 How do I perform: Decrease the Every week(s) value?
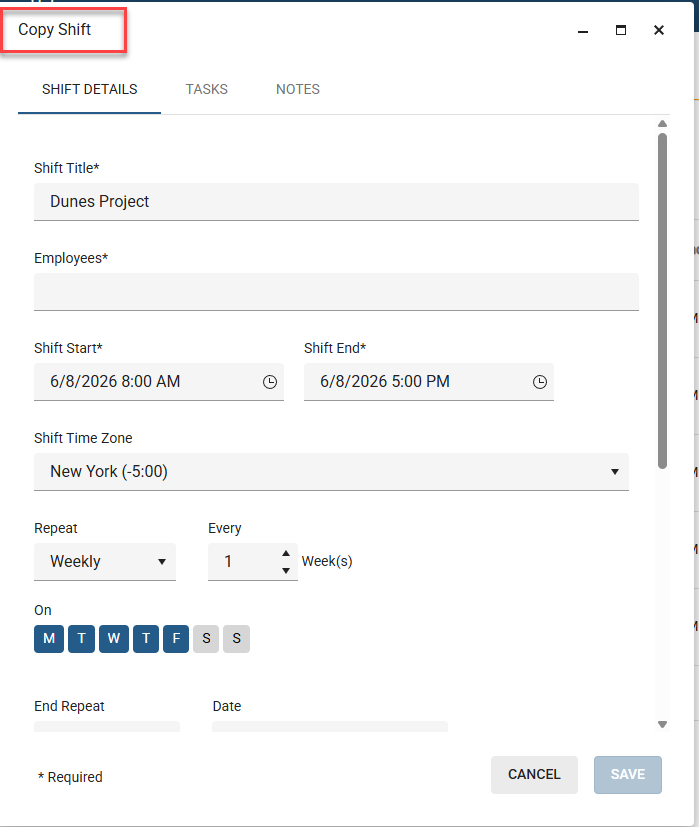click(x=286, y=571)
